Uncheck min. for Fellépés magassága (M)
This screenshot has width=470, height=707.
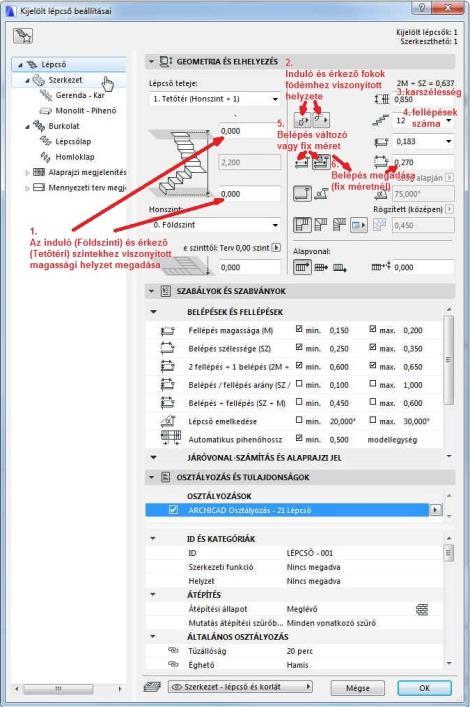[x=299, y=329]
